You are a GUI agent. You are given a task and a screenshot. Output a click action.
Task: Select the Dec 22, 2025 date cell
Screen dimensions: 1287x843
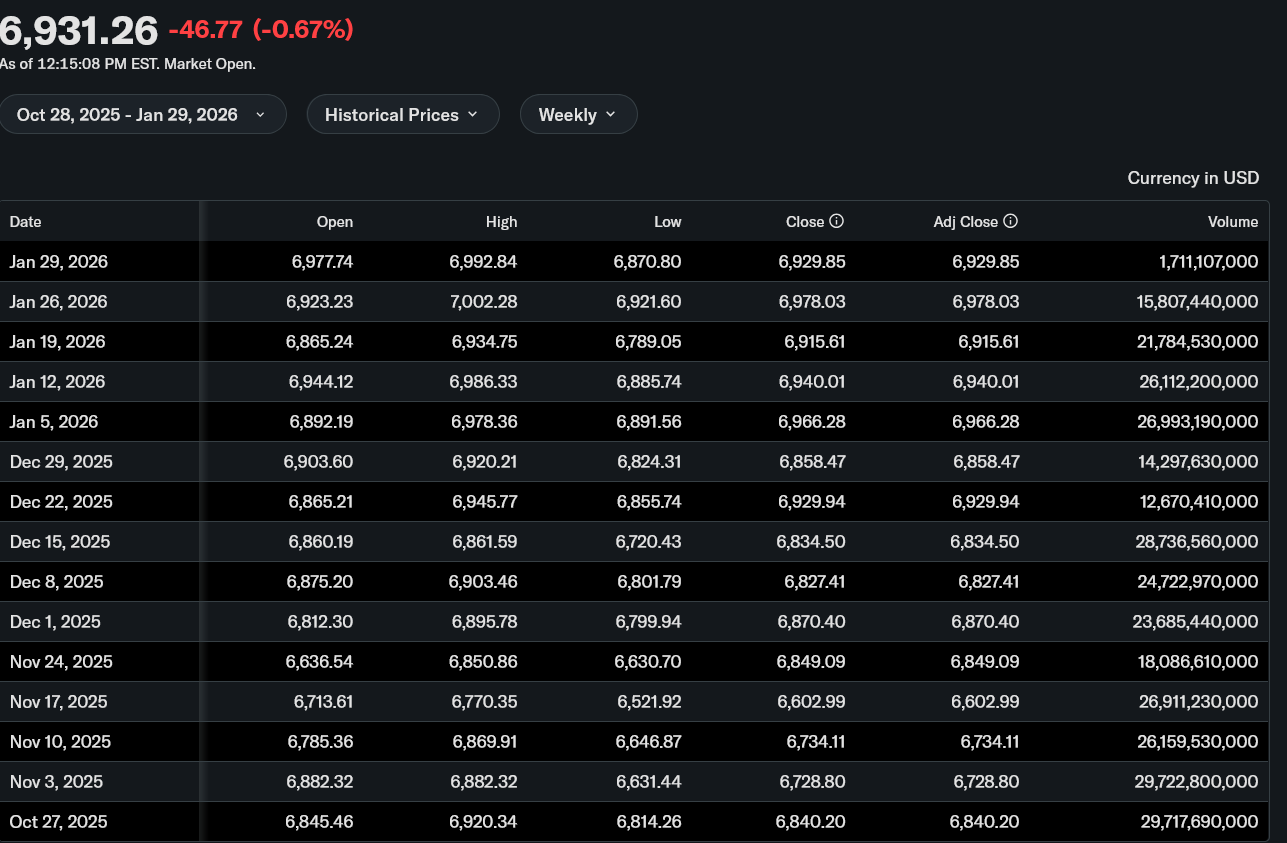tap(61, 502)
